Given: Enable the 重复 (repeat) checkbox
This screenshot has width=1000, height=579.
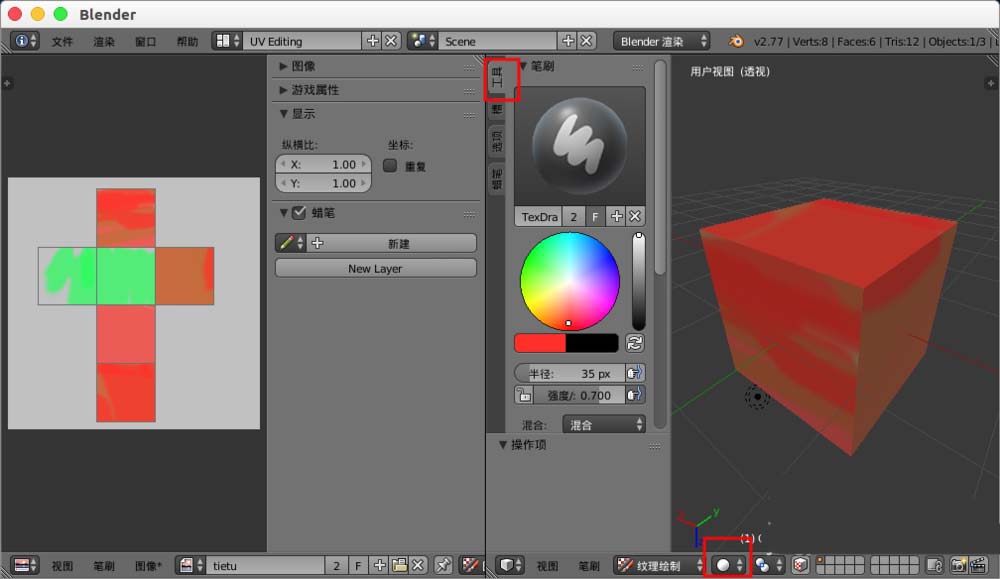Looking at the screenshot, I should tap(389, 166).
